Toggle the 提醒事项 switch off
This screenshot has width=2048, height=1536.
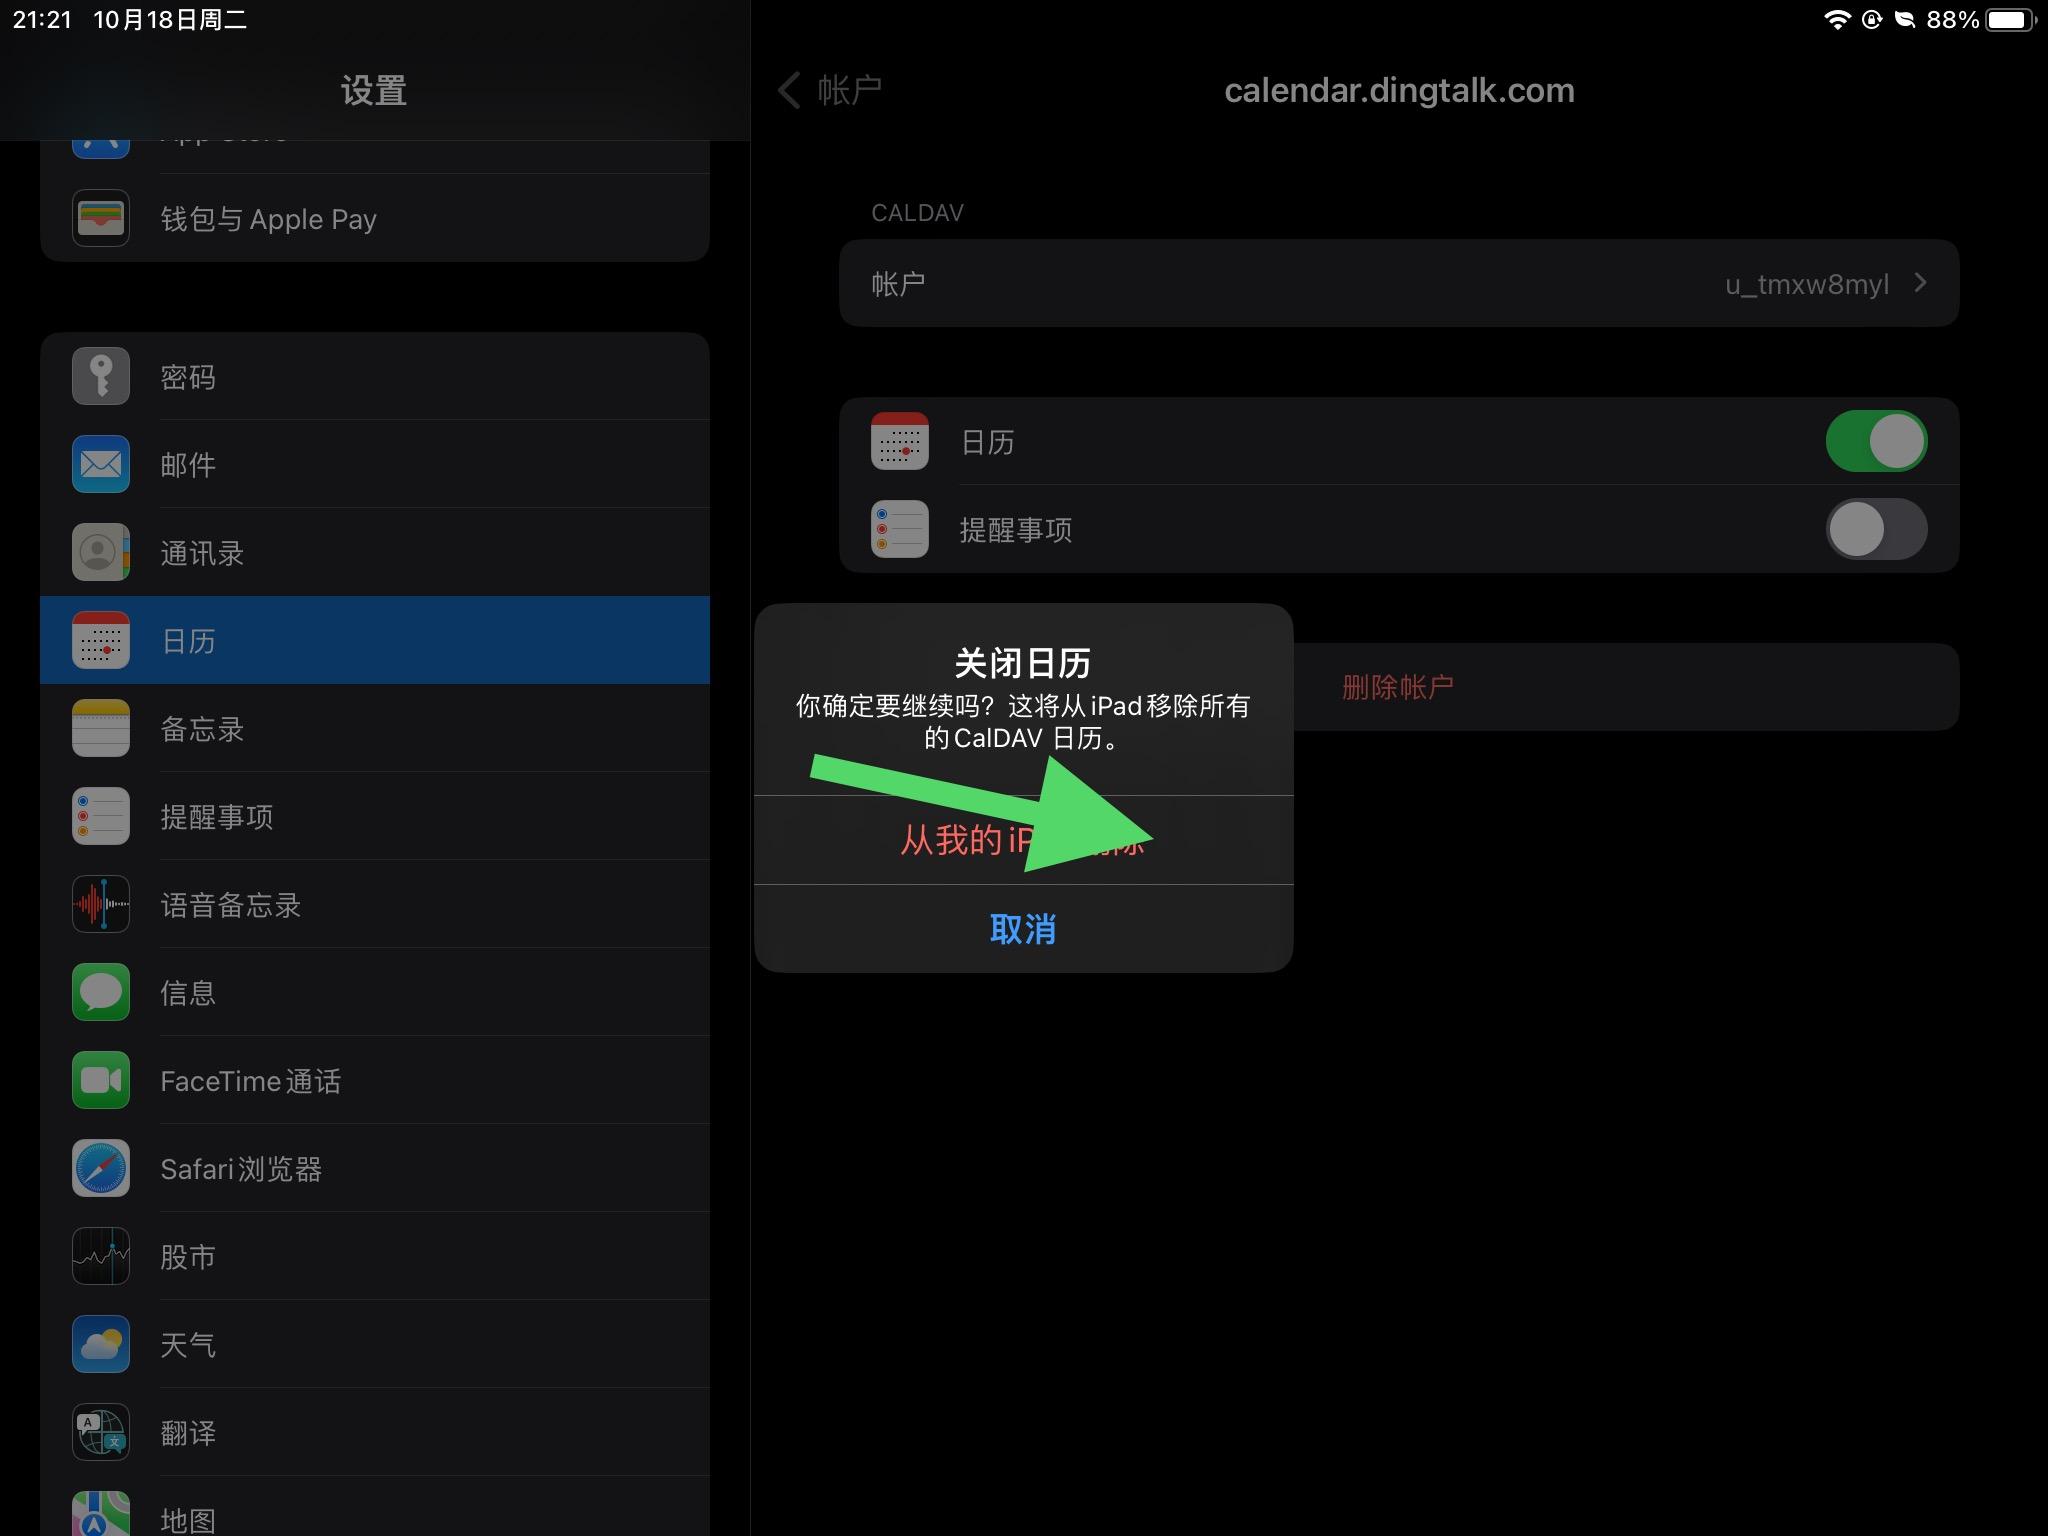tap(1874, 529)
